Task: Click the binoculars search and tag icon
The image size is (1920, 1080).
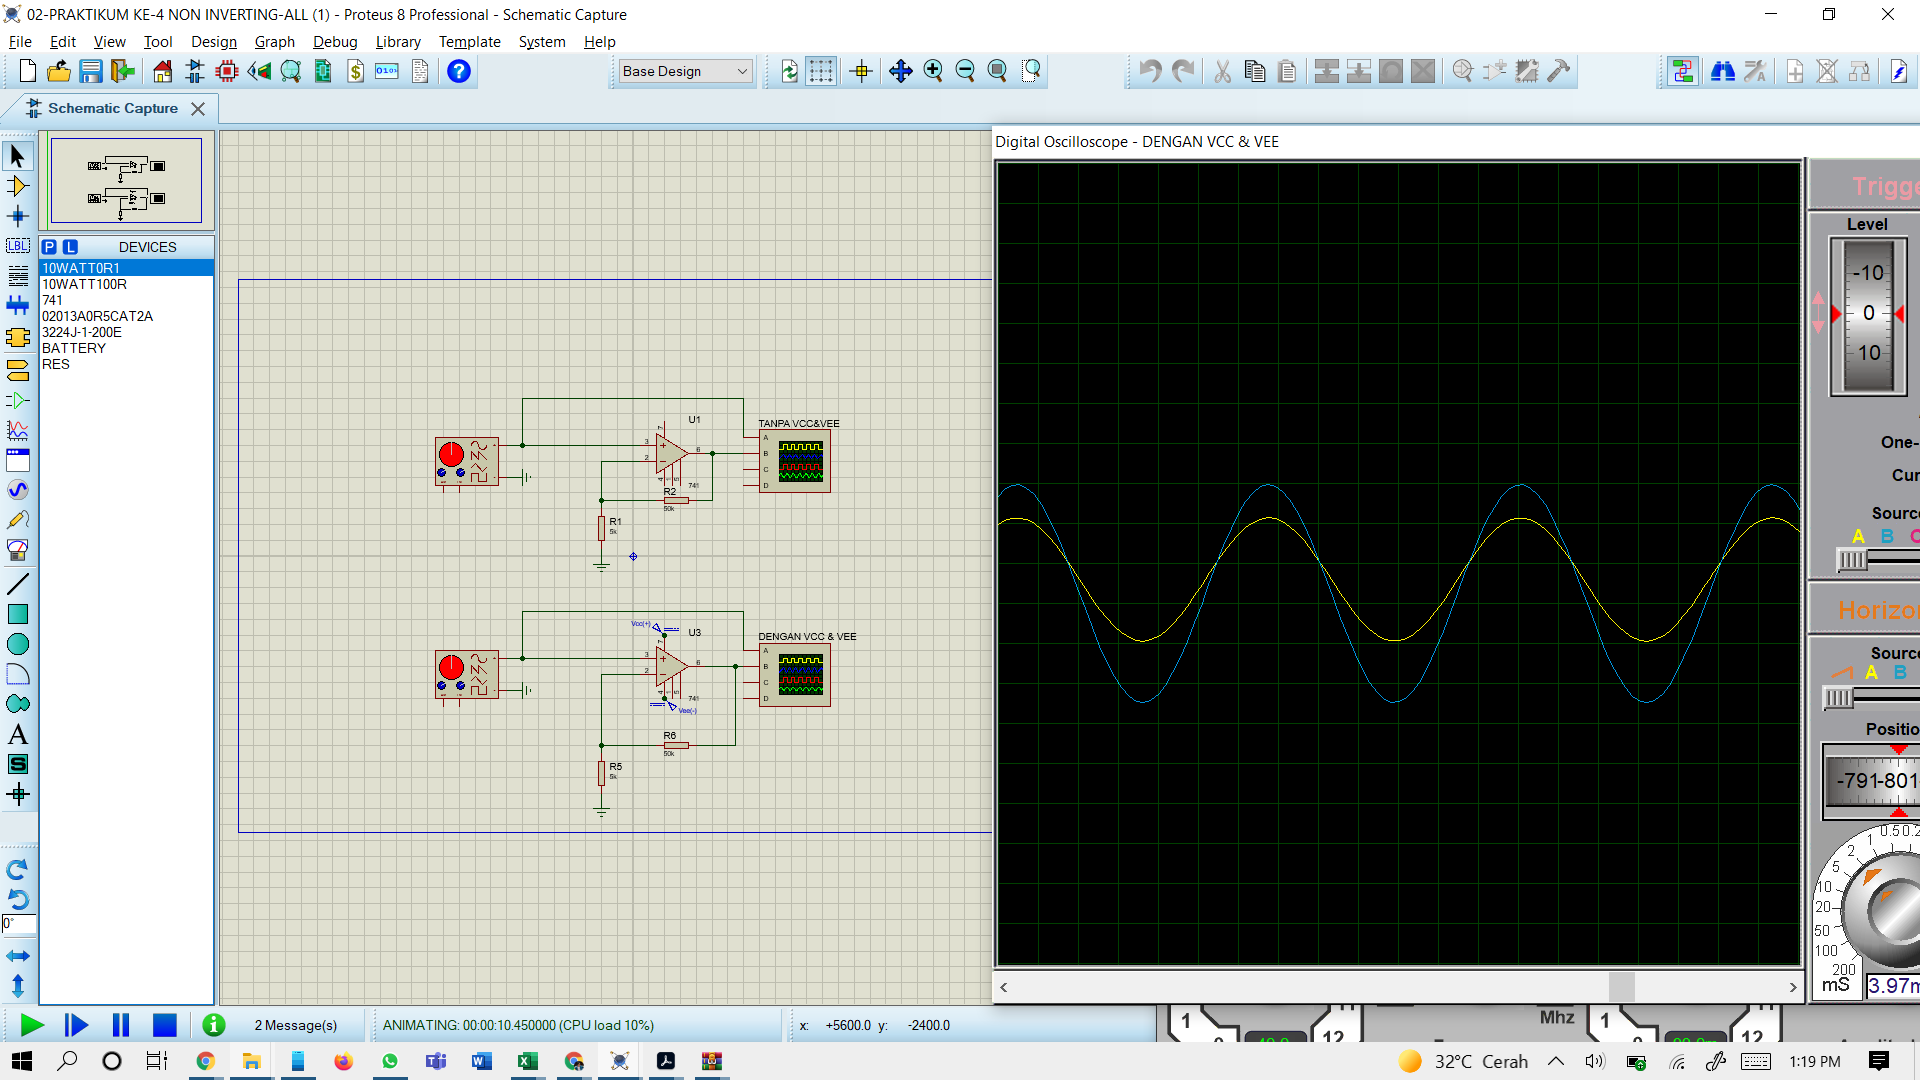Action: tap(1723, 71)
